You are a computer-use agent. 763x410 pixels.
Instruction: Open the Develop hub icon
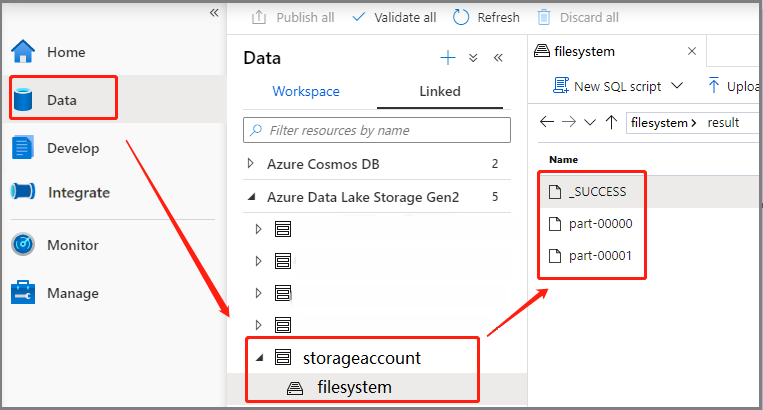point(23,148)
